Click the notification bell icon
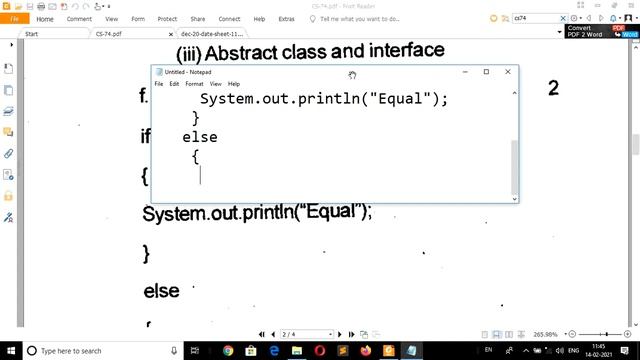This screenshot has width=640, height=360. (x=613, y=18)
